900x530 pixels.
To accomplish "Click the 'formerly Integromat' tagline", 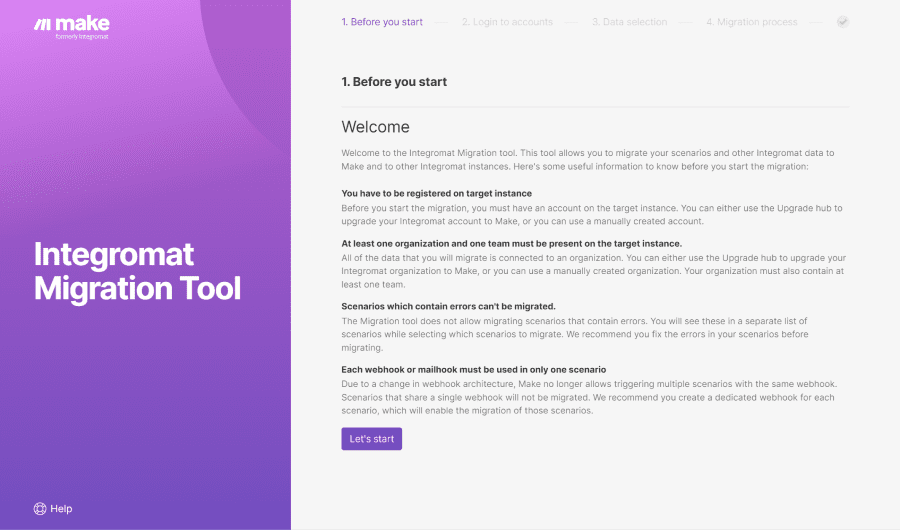I will click(x=82, y=37).
